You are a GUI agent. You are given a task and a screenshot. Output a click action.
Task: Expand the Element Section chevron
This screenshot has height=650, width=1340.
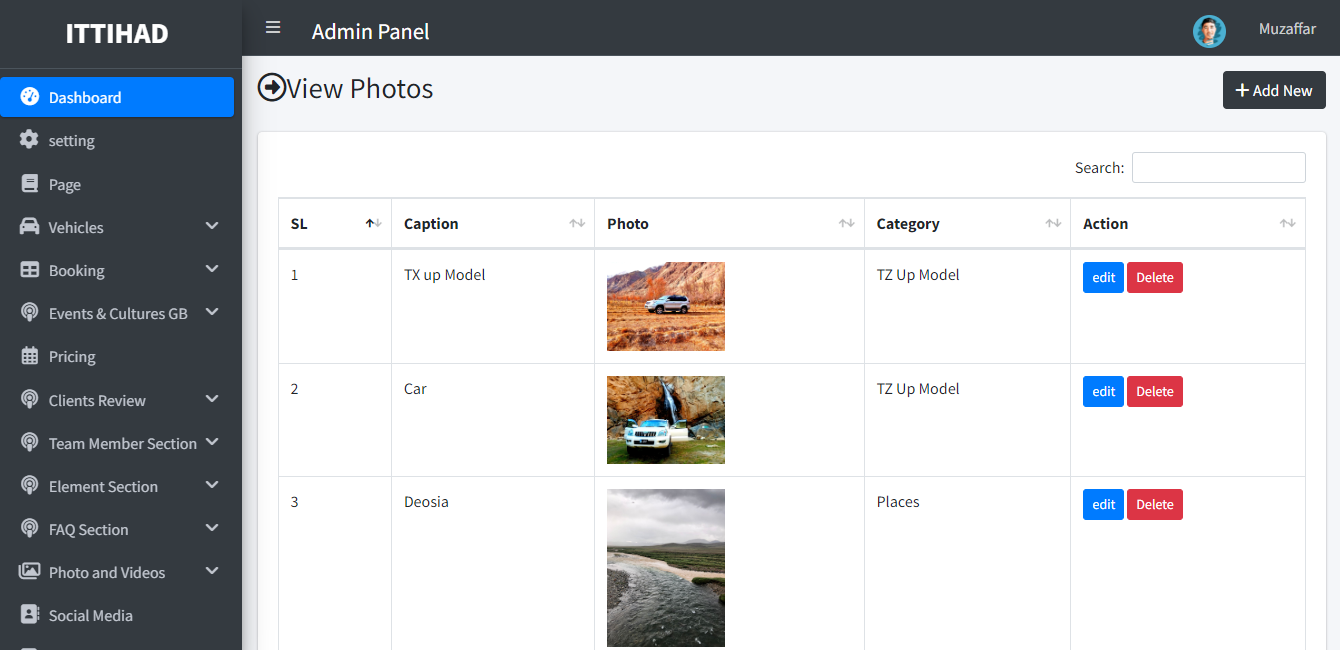point(212,485)
